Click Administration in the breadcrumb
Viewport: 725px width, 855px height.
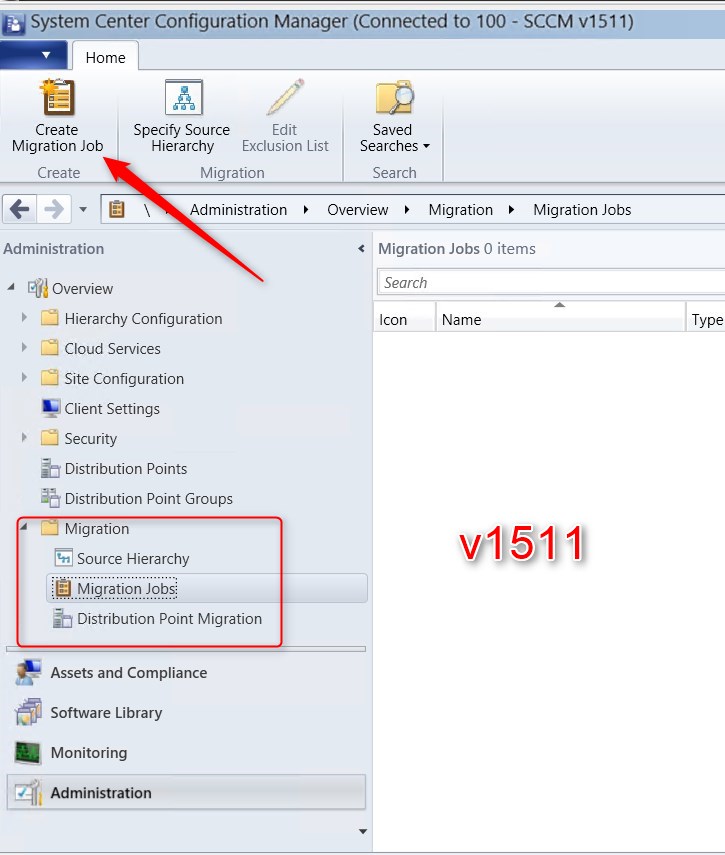[238, 210]
